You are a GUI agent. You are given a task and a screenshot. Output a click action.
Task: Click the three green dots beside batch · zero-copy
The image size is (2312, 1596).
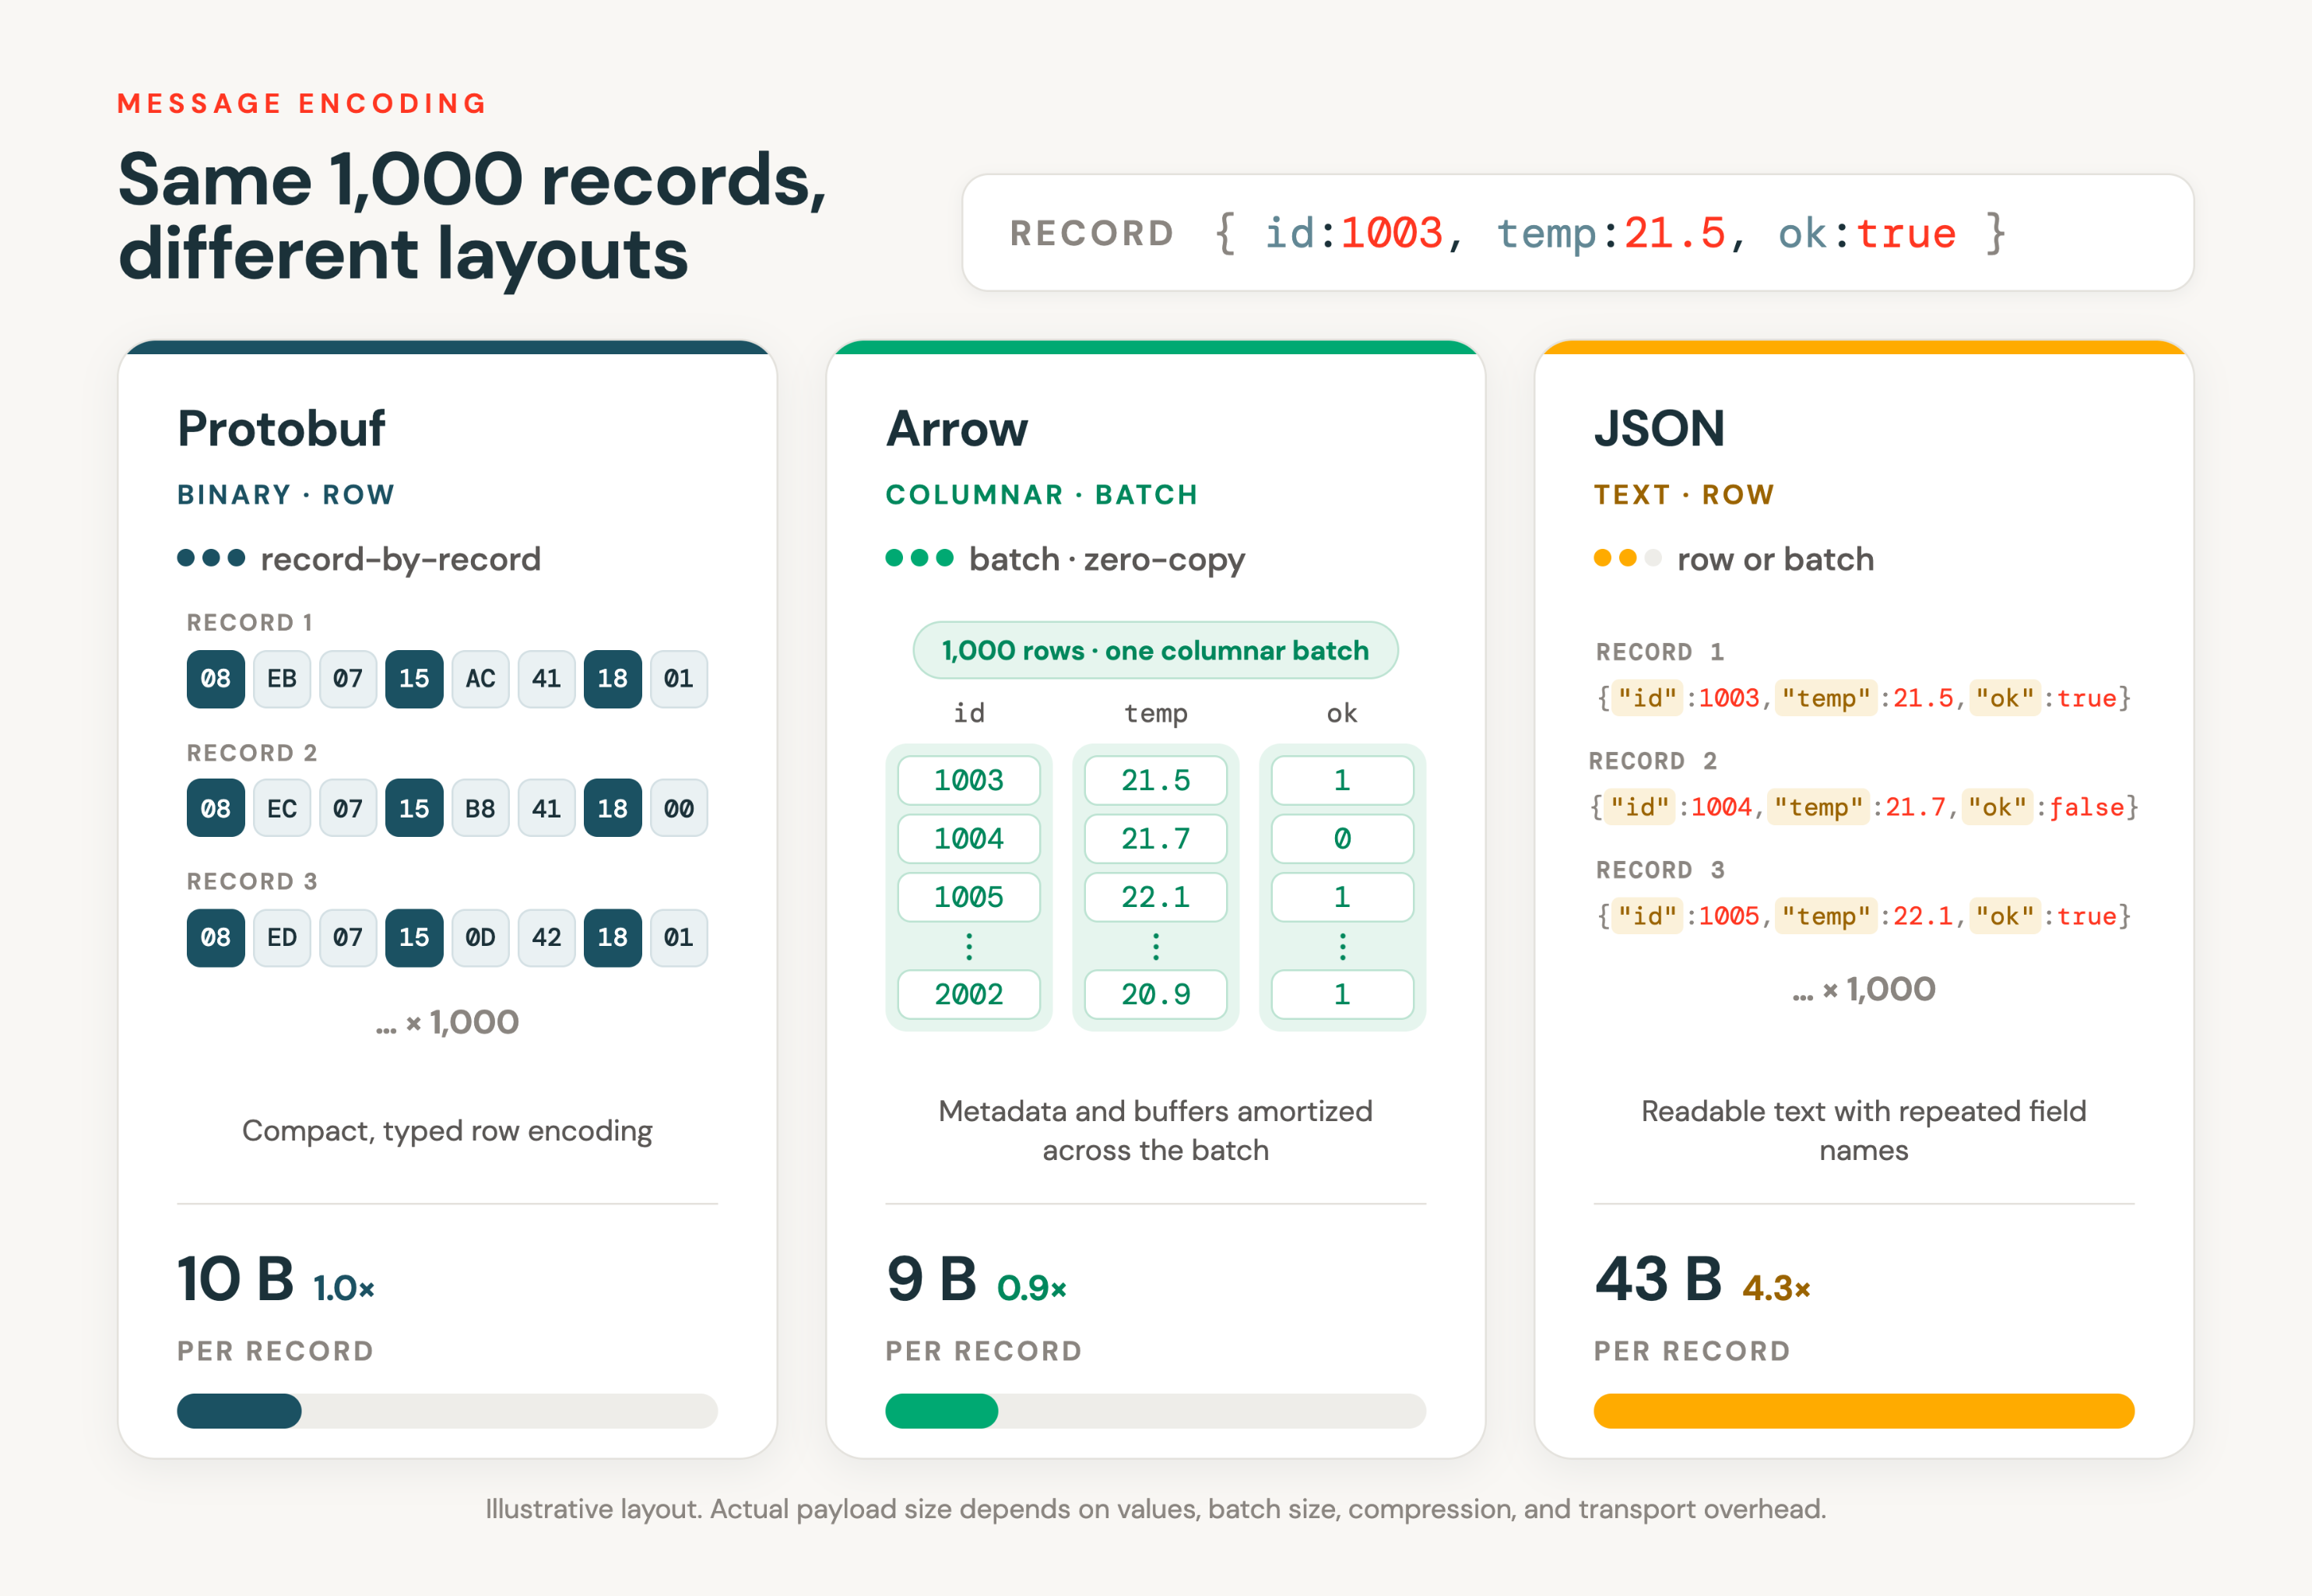919,557
